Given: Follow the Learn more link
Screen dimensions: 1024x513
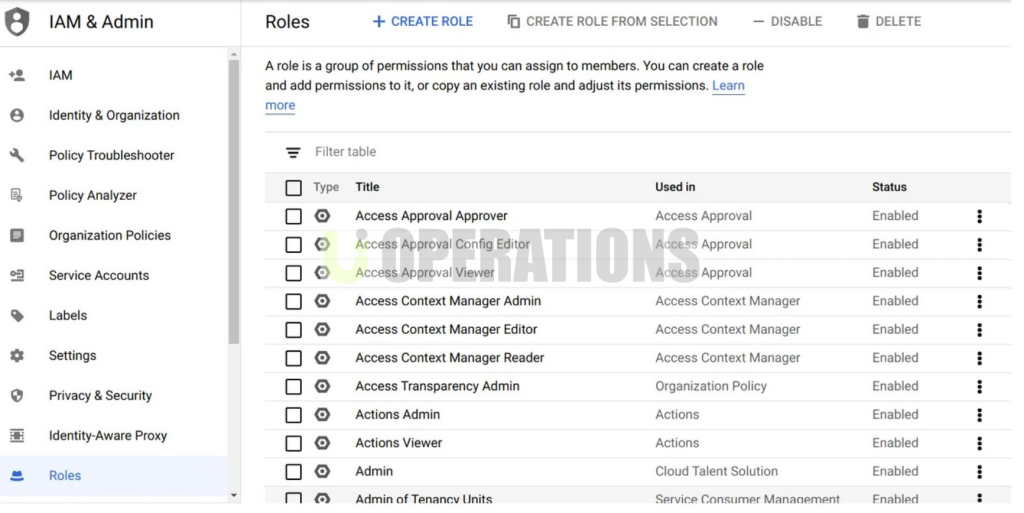Looking at the screenshot, I should (728, 86).
